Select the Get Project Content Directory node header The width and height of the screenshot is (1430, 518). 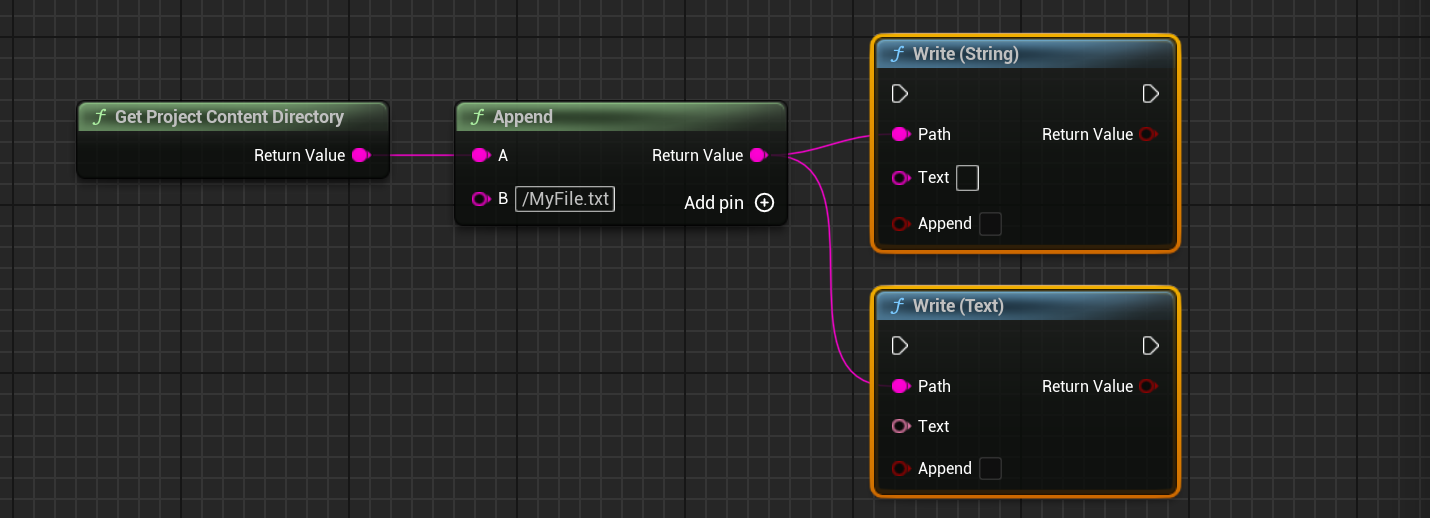(x=229, y=117)
